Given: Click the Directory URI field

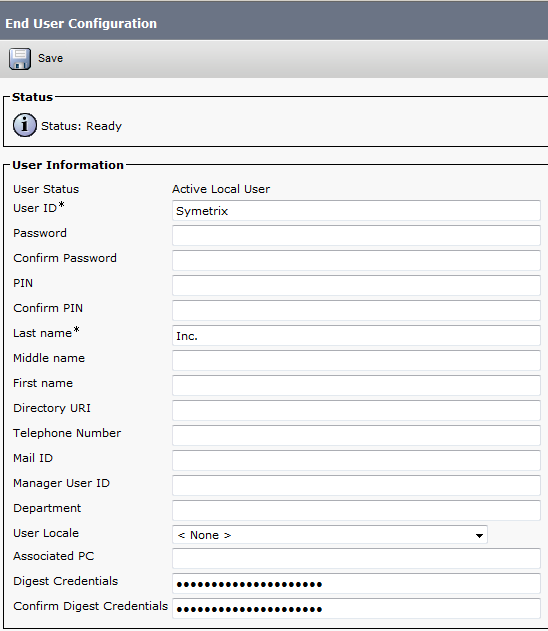Looking at the screenshot, I should 356,410.
